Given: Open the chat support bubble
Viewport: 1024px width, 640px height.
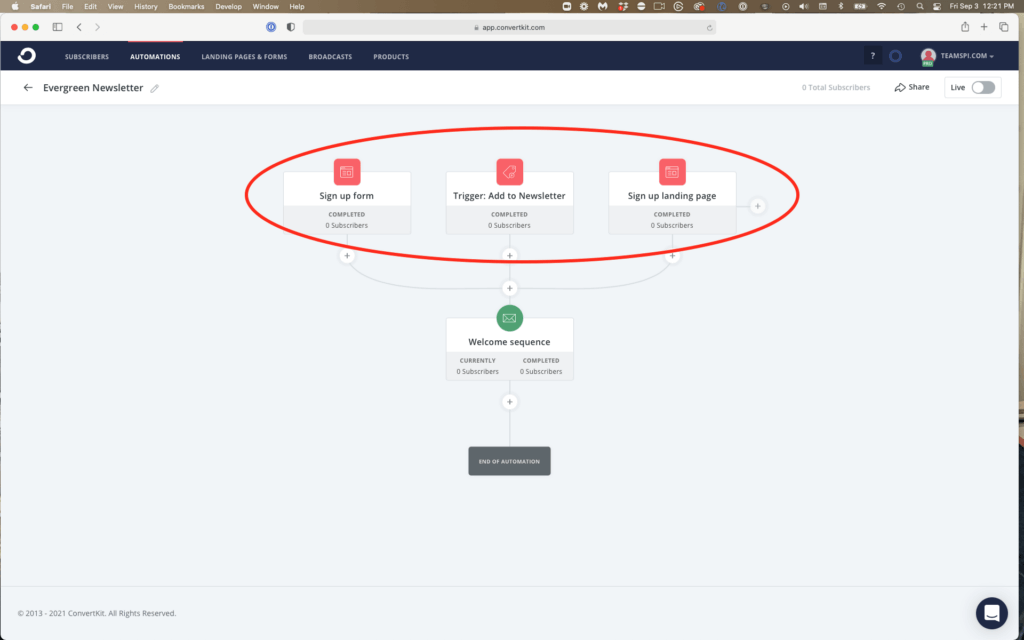Looking at the screenshot, I should point(991,613).
